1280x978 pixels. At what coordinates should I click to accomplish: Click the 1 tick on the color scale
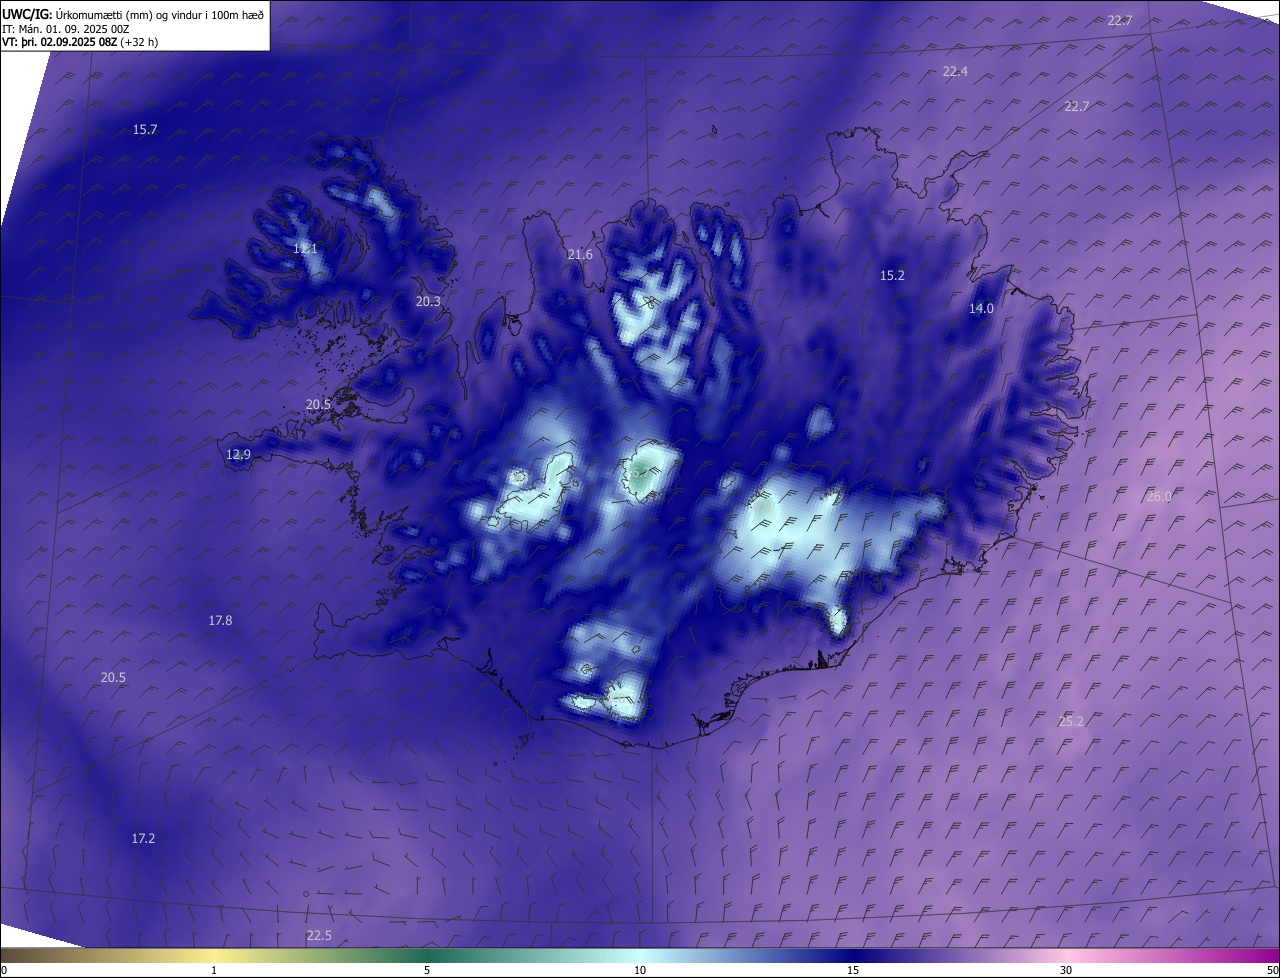pyautogui.click(x=214, y=970)
